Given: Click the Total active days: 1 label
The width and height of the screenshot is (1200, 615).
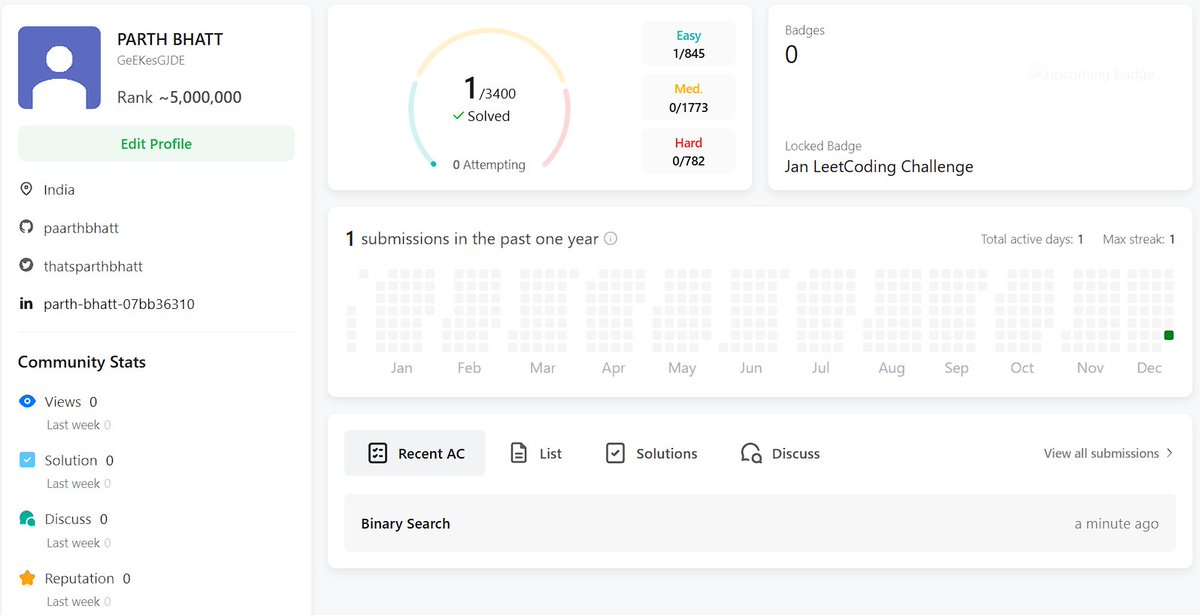Looking at the screenshot, I should [1032, 240].
